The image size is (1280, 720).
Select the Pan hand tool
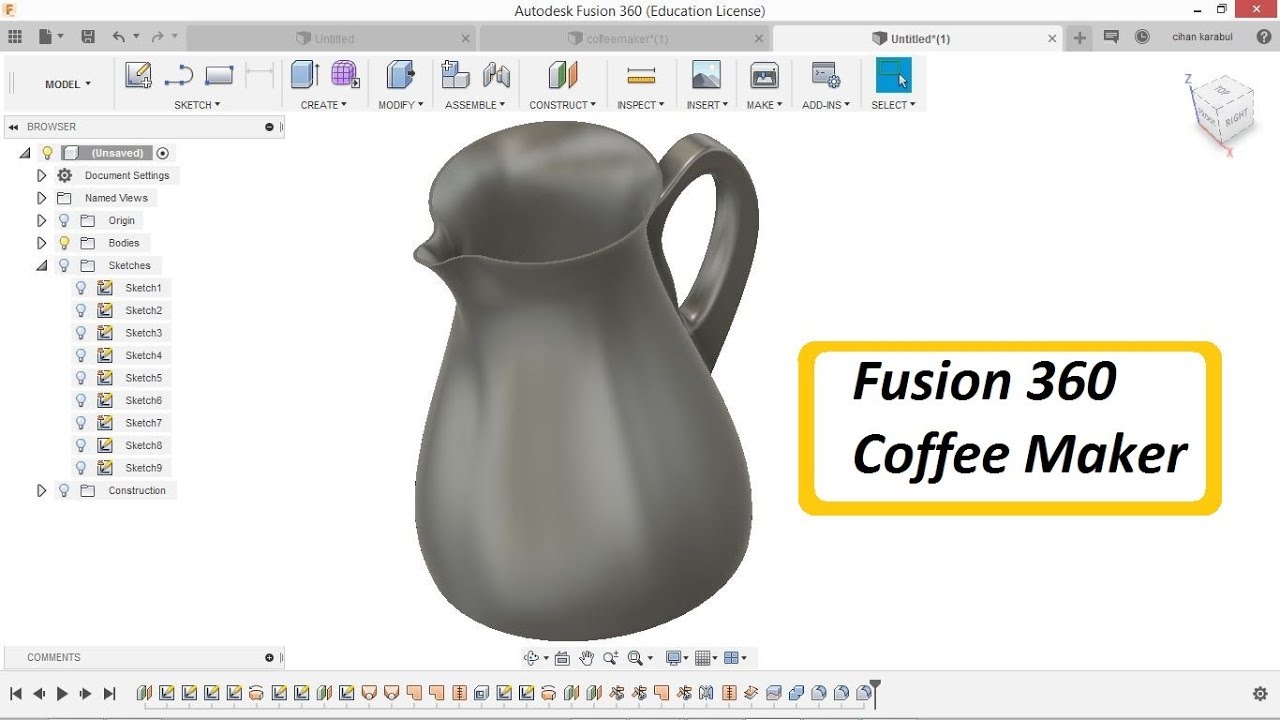tap(586, 658)
